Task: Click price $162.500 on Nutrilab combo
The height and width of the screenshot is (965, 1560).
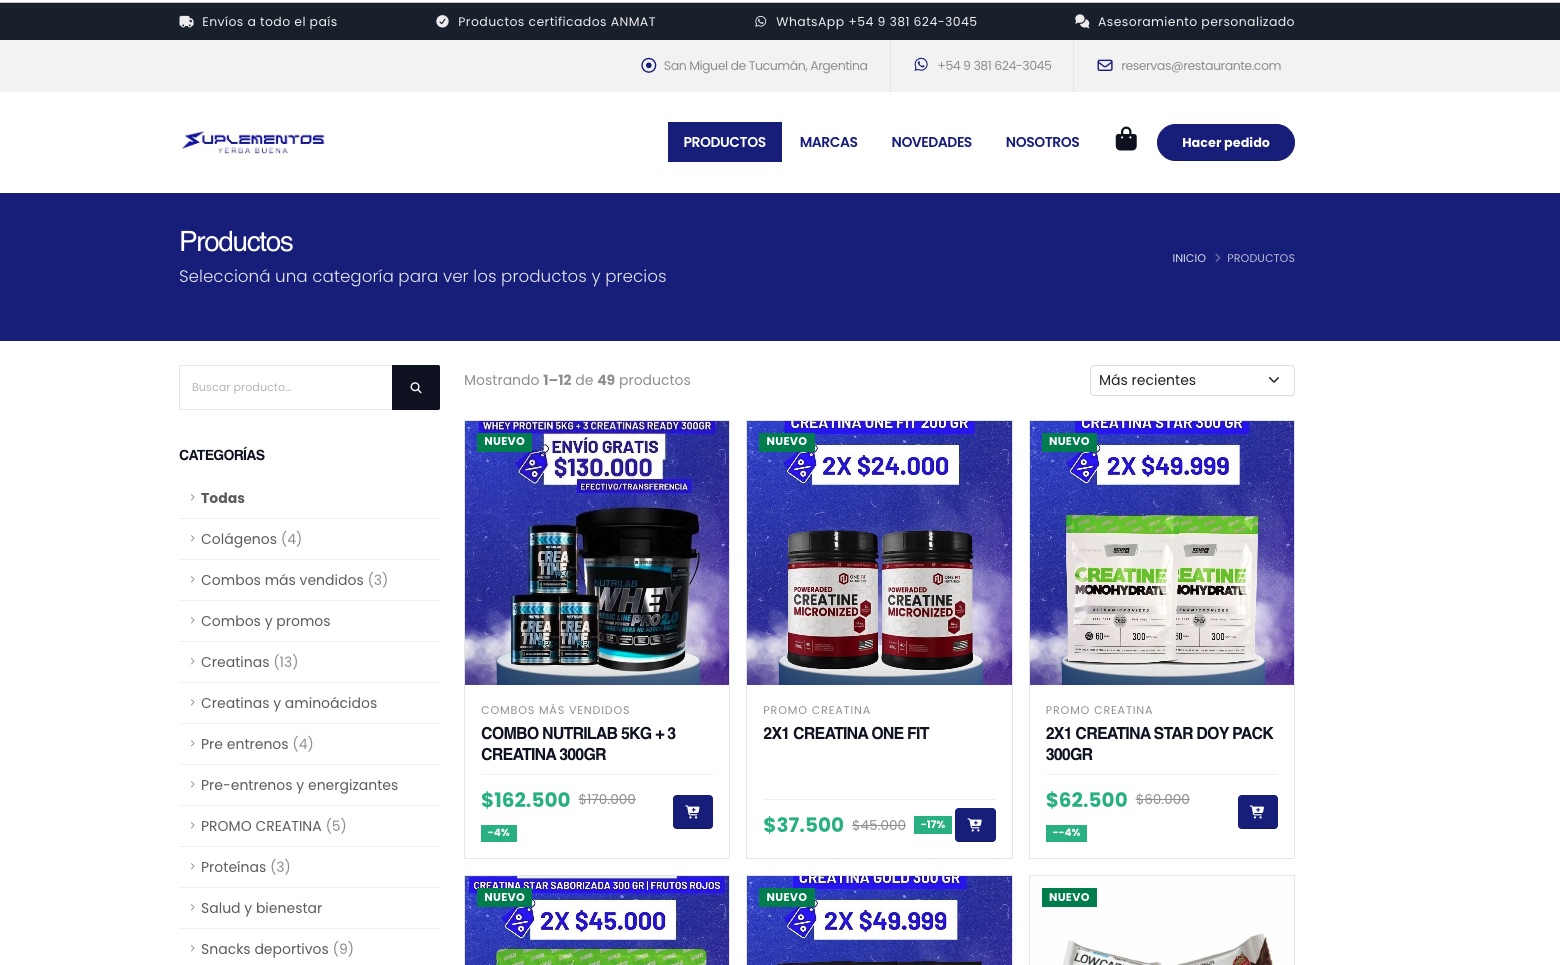Action: 526,800
